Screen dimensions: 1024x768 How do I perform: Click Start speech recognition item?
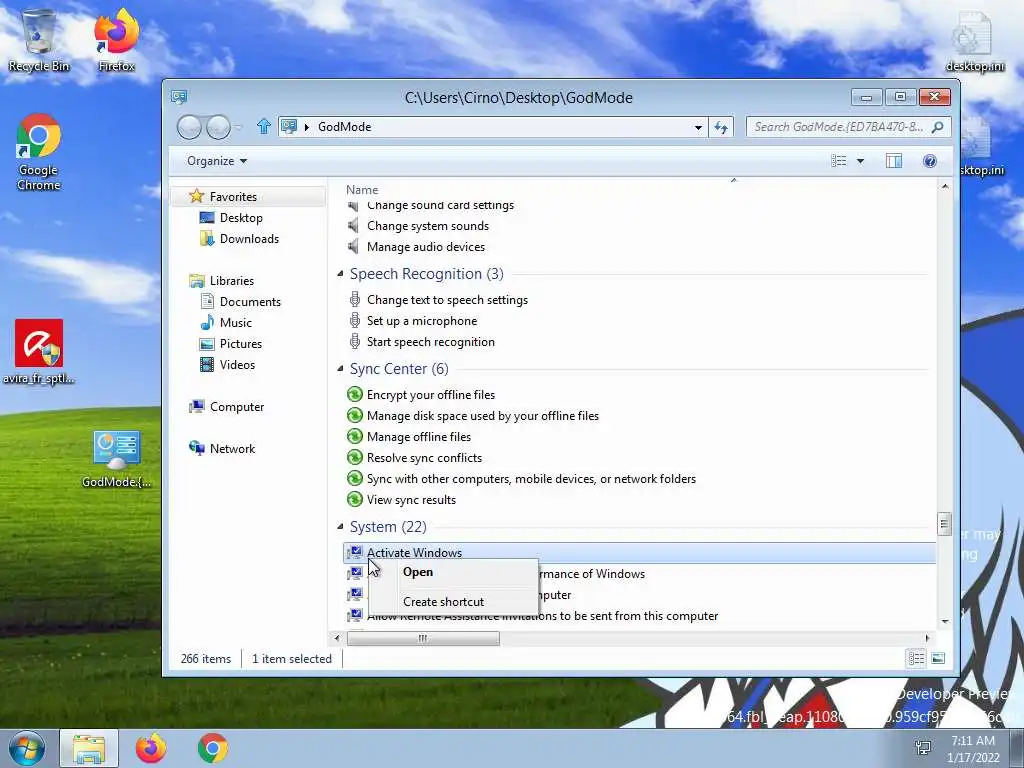(x=430, y=342)
